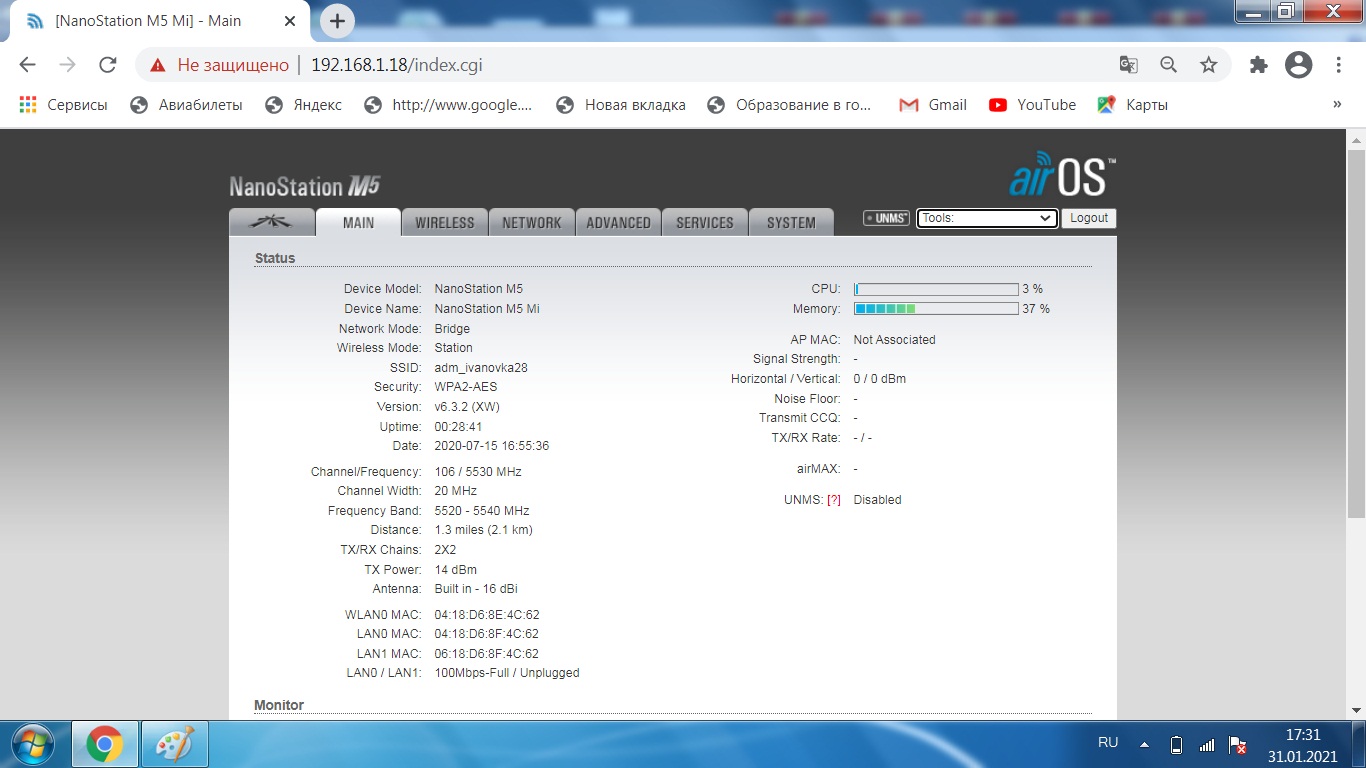This screenshot has width=1366, height=768.
Task: Click the '100Mbps-Full / Unplugged' value
Action: tap(507, 673)
